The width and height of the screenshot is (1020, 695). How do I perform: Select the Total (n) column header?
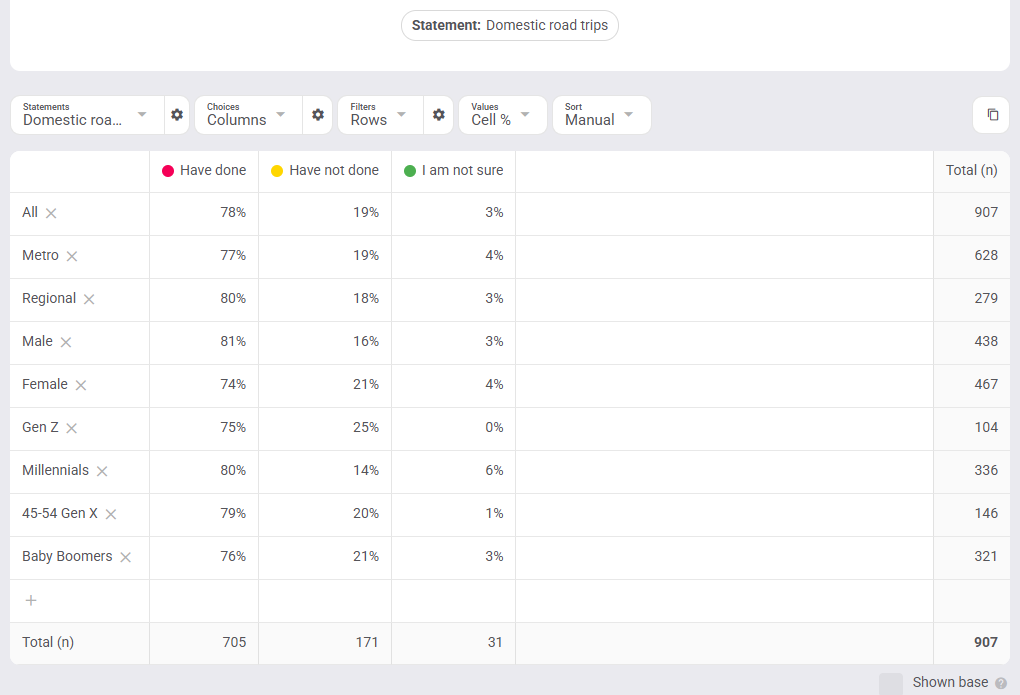click(971, 170)
